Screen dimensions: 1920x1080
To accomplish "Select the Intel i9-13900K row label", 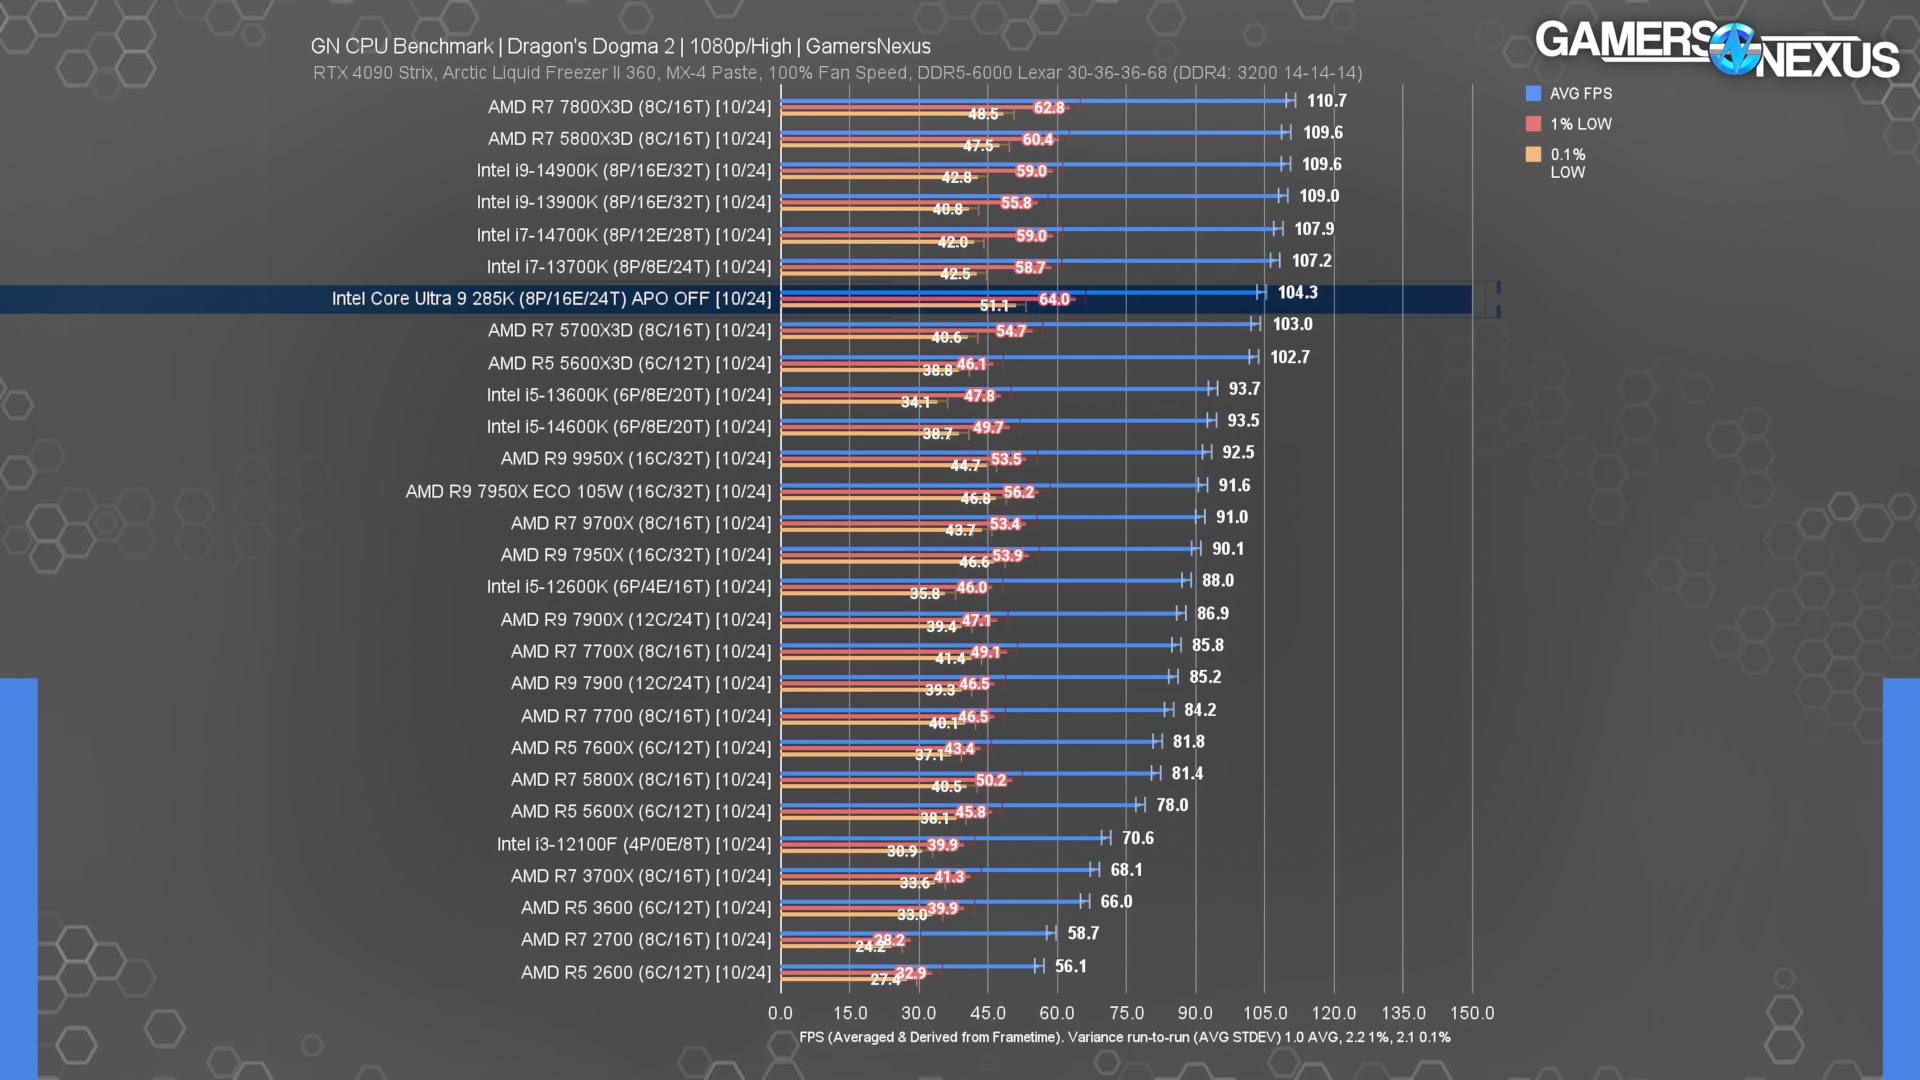I will point(624,202).
